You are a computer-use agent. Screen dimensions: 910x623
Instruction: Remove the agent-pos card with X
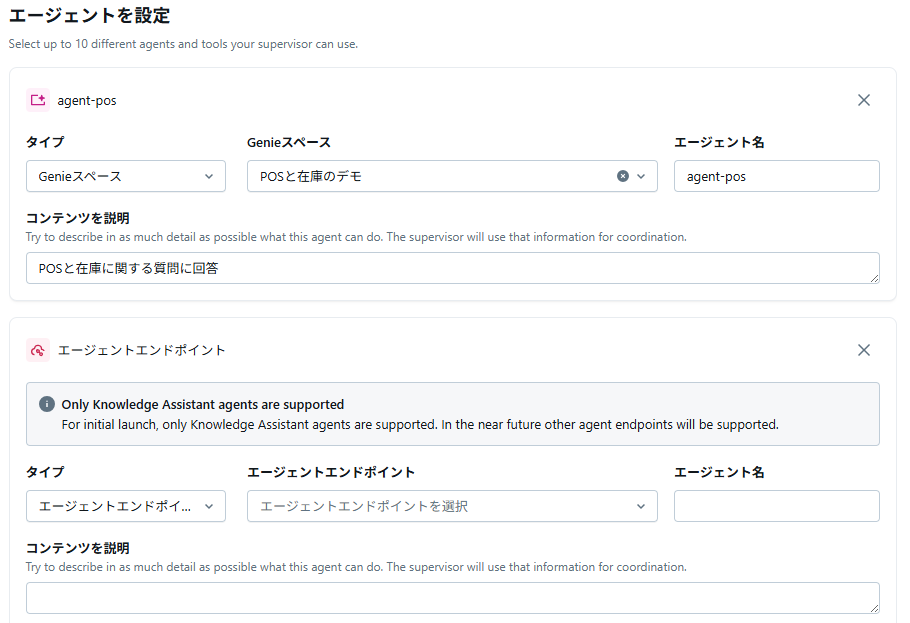[x=864, y=100]
